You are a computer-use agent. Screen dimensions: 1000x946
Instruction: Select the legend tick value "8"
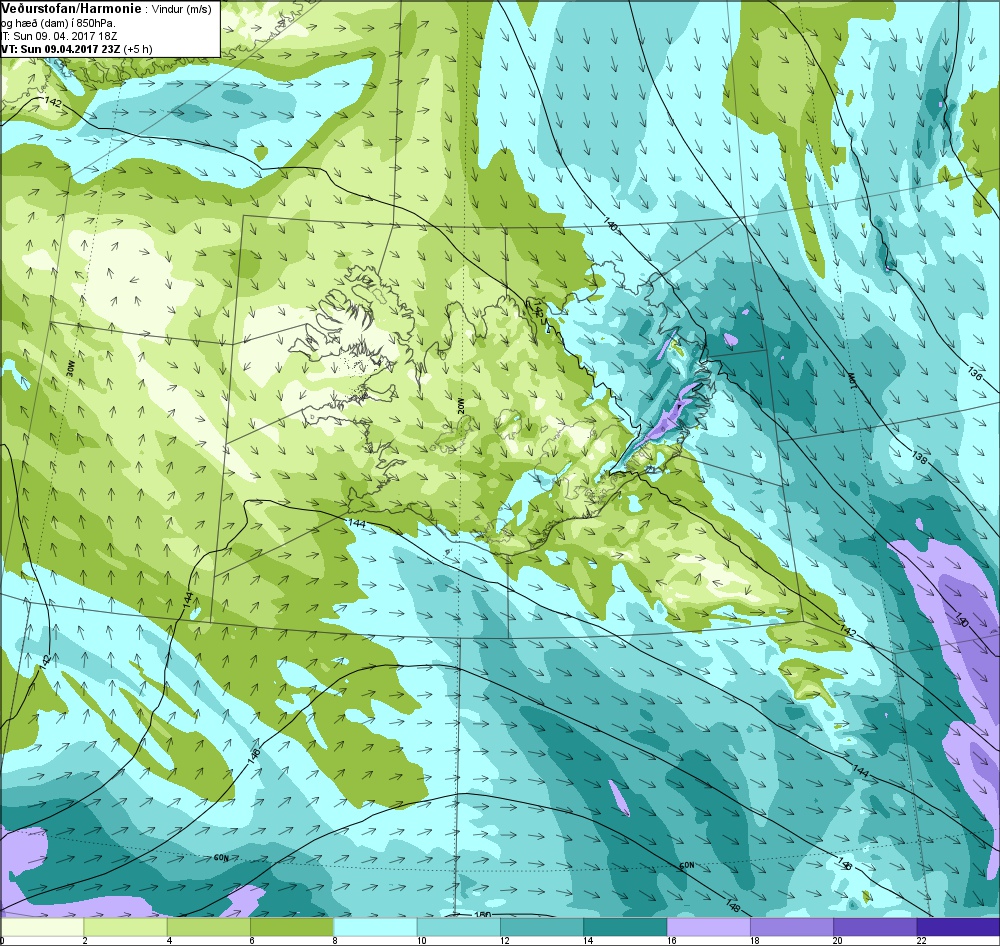point(334,940)
